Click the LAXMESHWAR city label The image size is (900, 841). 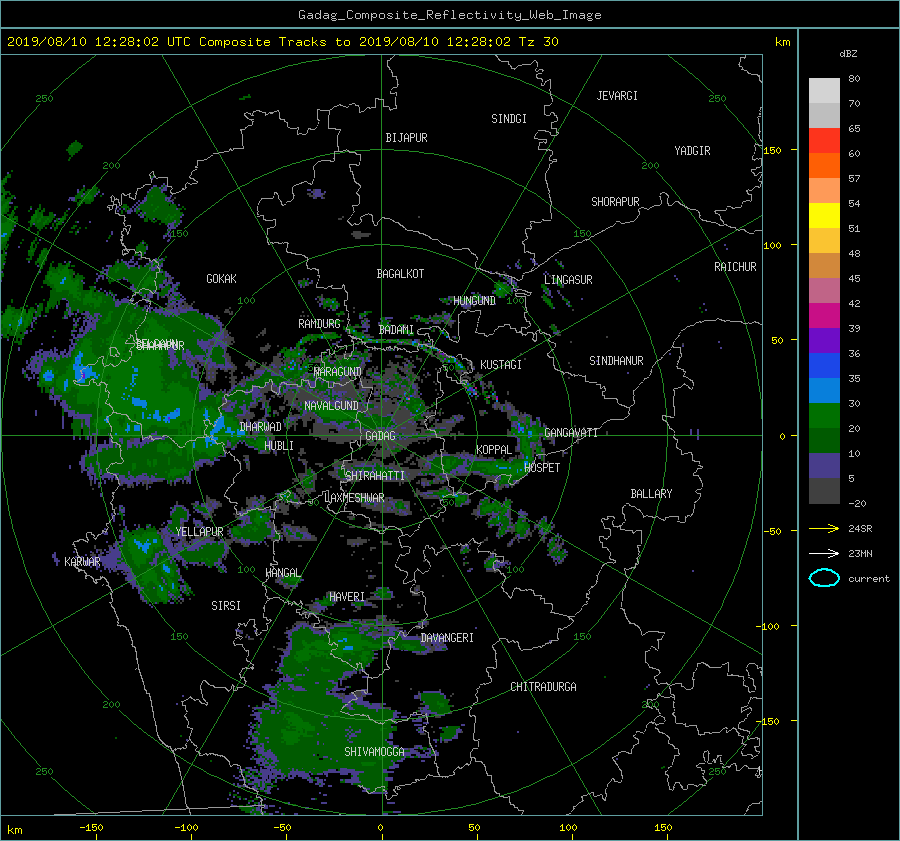coord(354,498)
